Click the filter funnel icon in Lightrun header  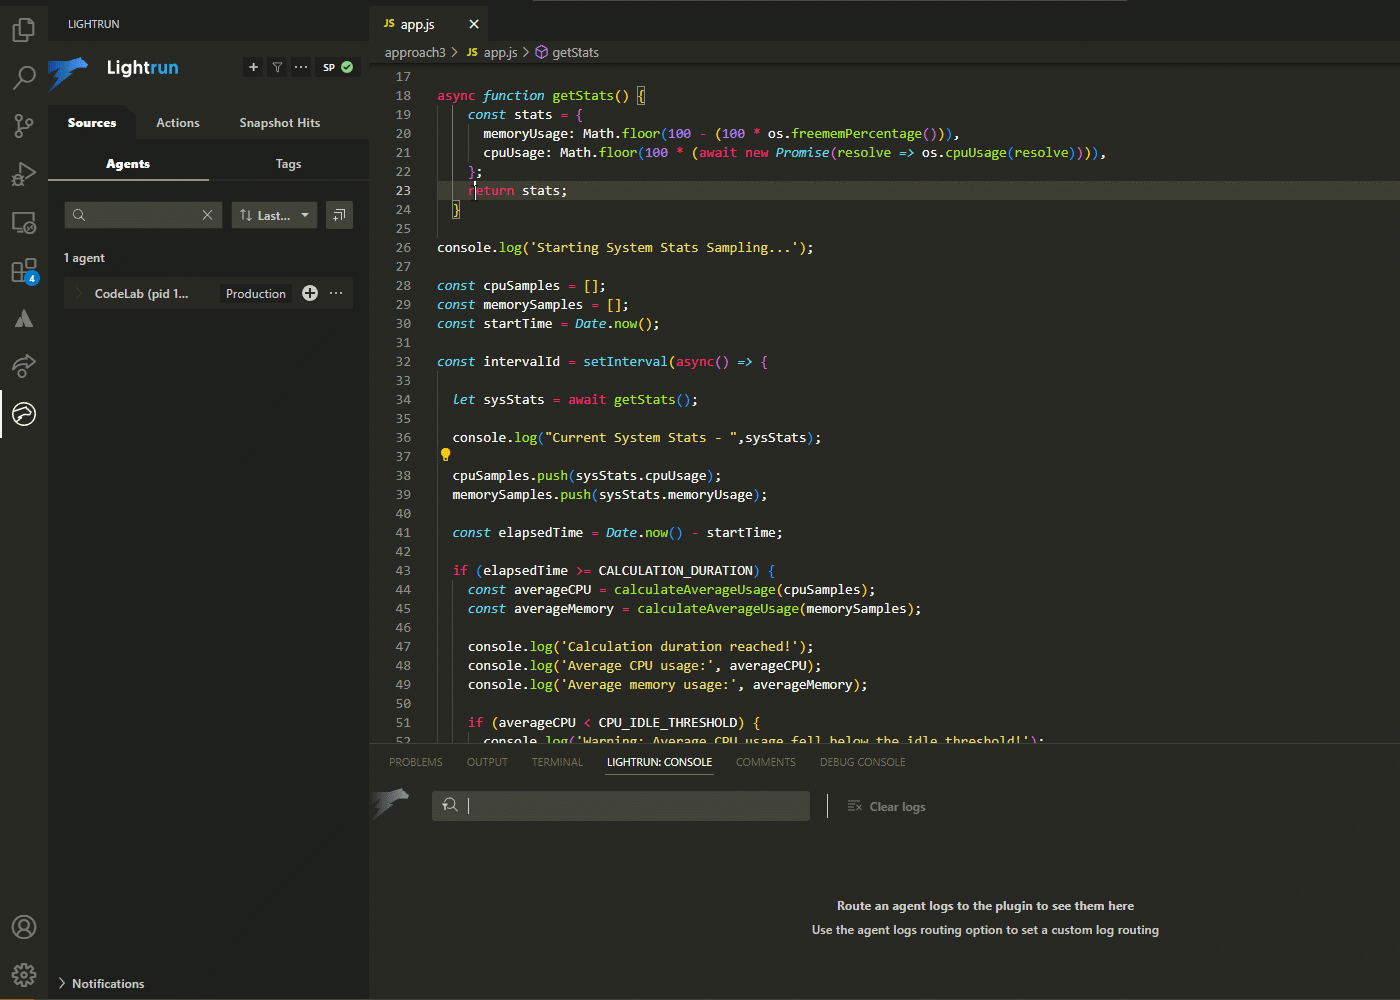tap(277, 67)
